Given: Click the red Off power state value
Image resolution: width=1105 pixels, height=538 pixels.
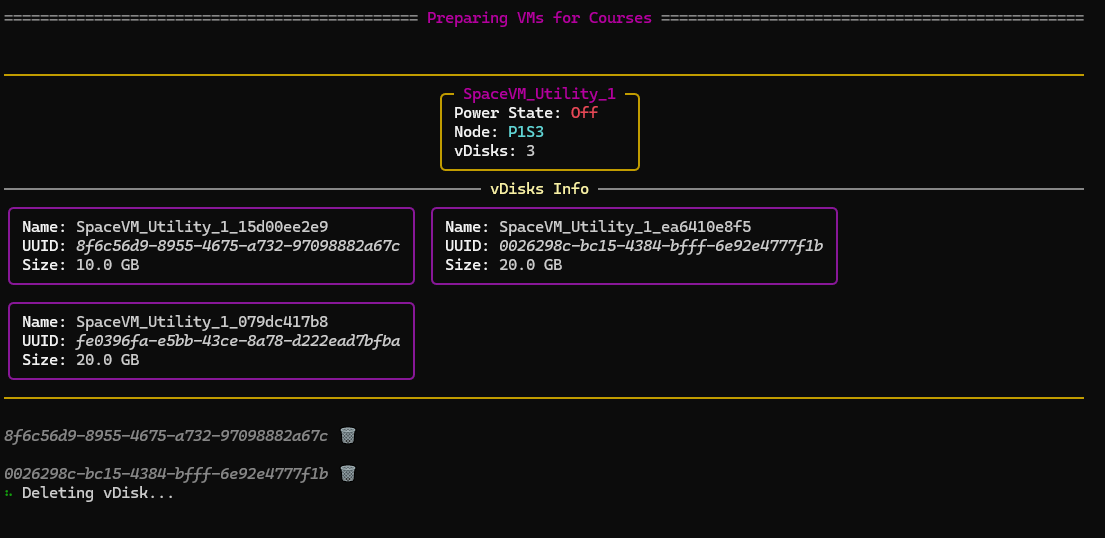Looking at the screenshot, I should coord(584,113).
